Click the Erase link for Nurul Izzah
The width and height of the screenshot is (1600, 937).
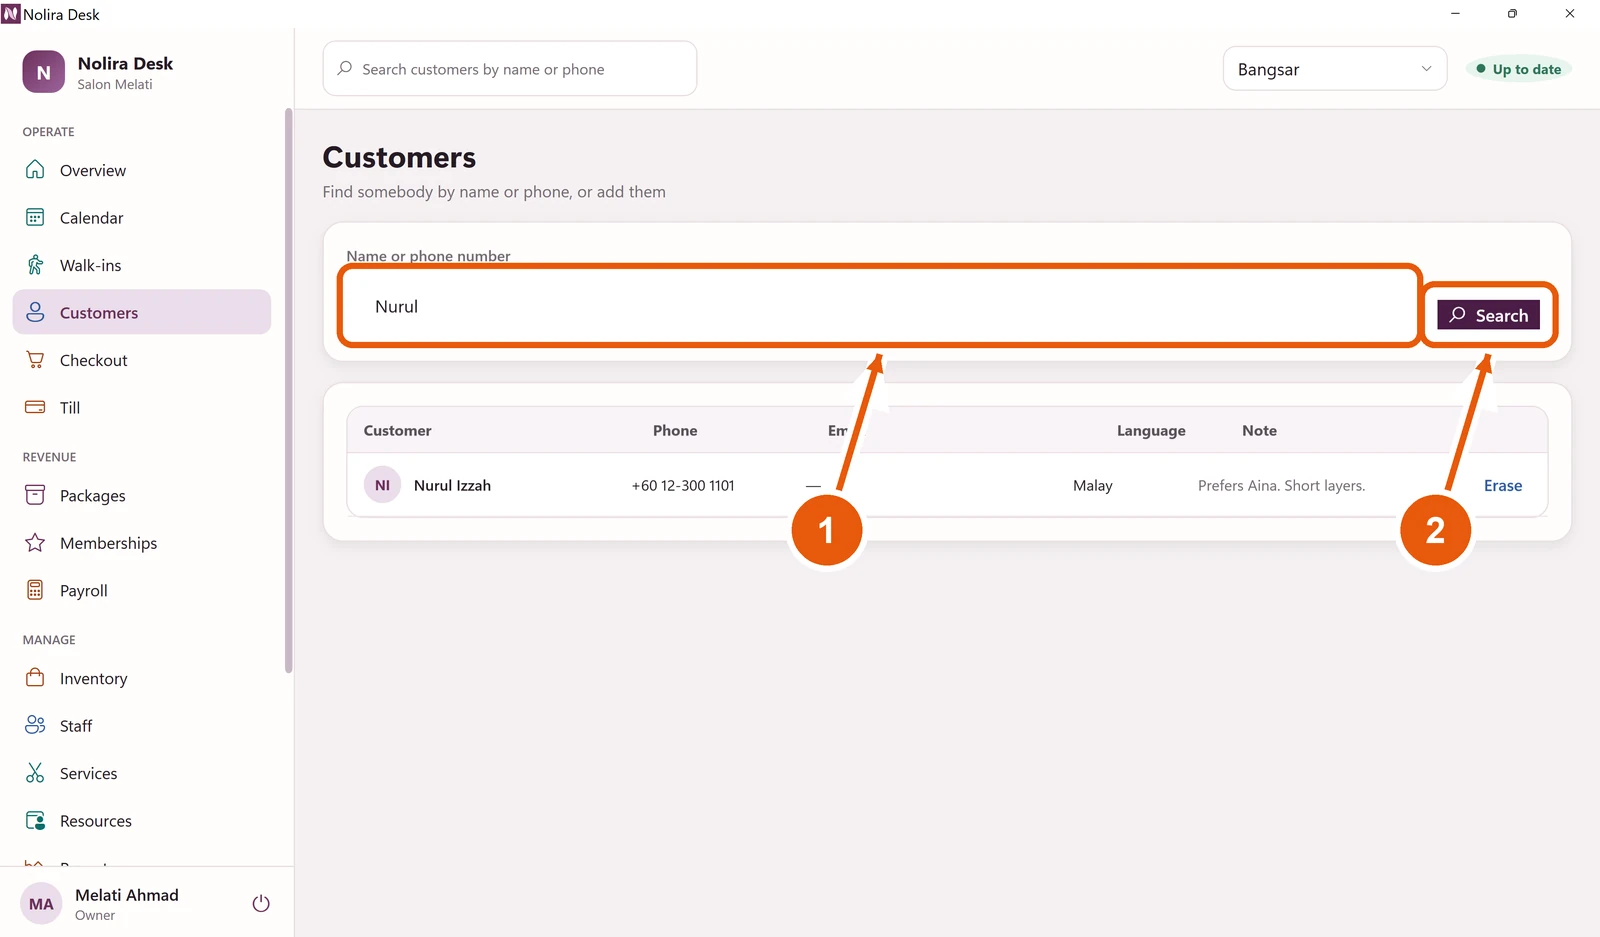tap(1503, 485)
